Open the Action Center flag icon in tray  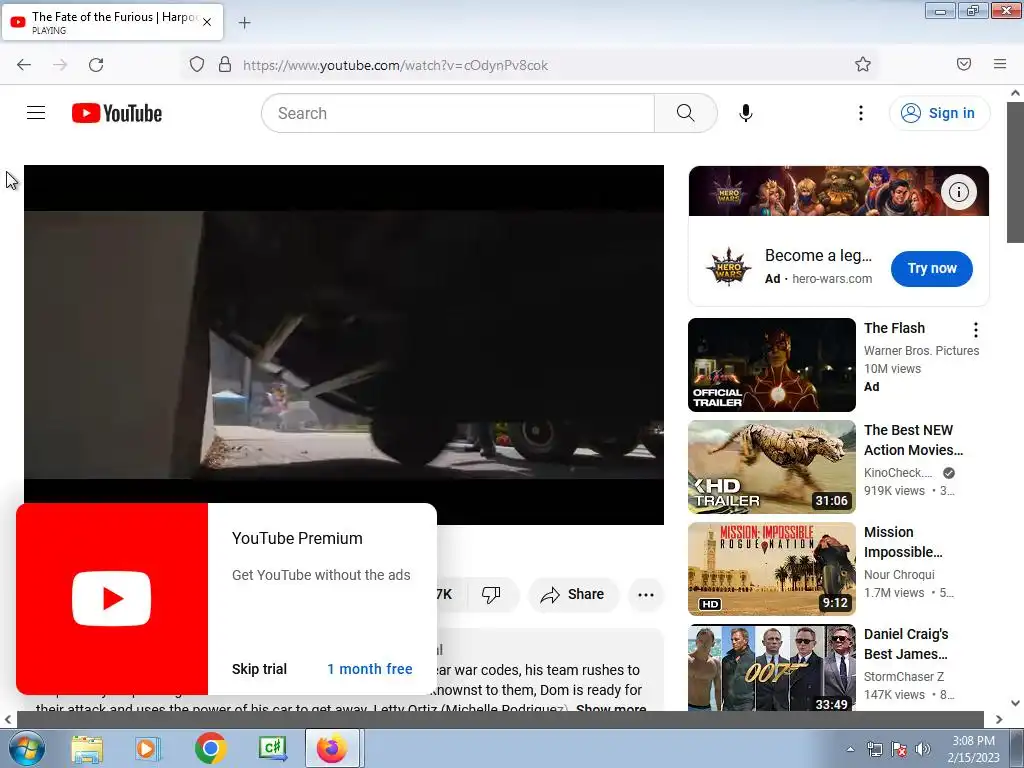[x=899, y=749]
